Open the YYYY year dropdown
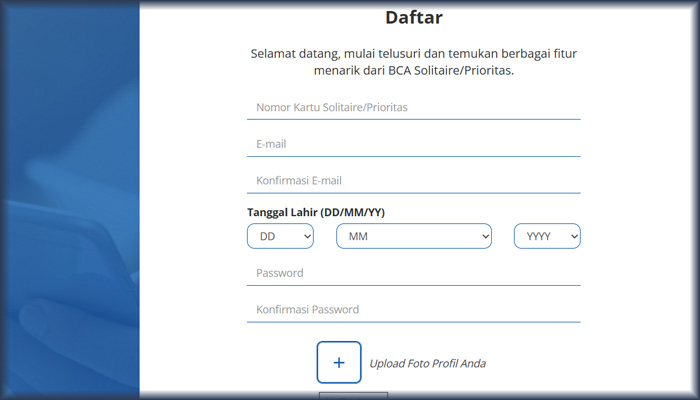 coord(547,236)
